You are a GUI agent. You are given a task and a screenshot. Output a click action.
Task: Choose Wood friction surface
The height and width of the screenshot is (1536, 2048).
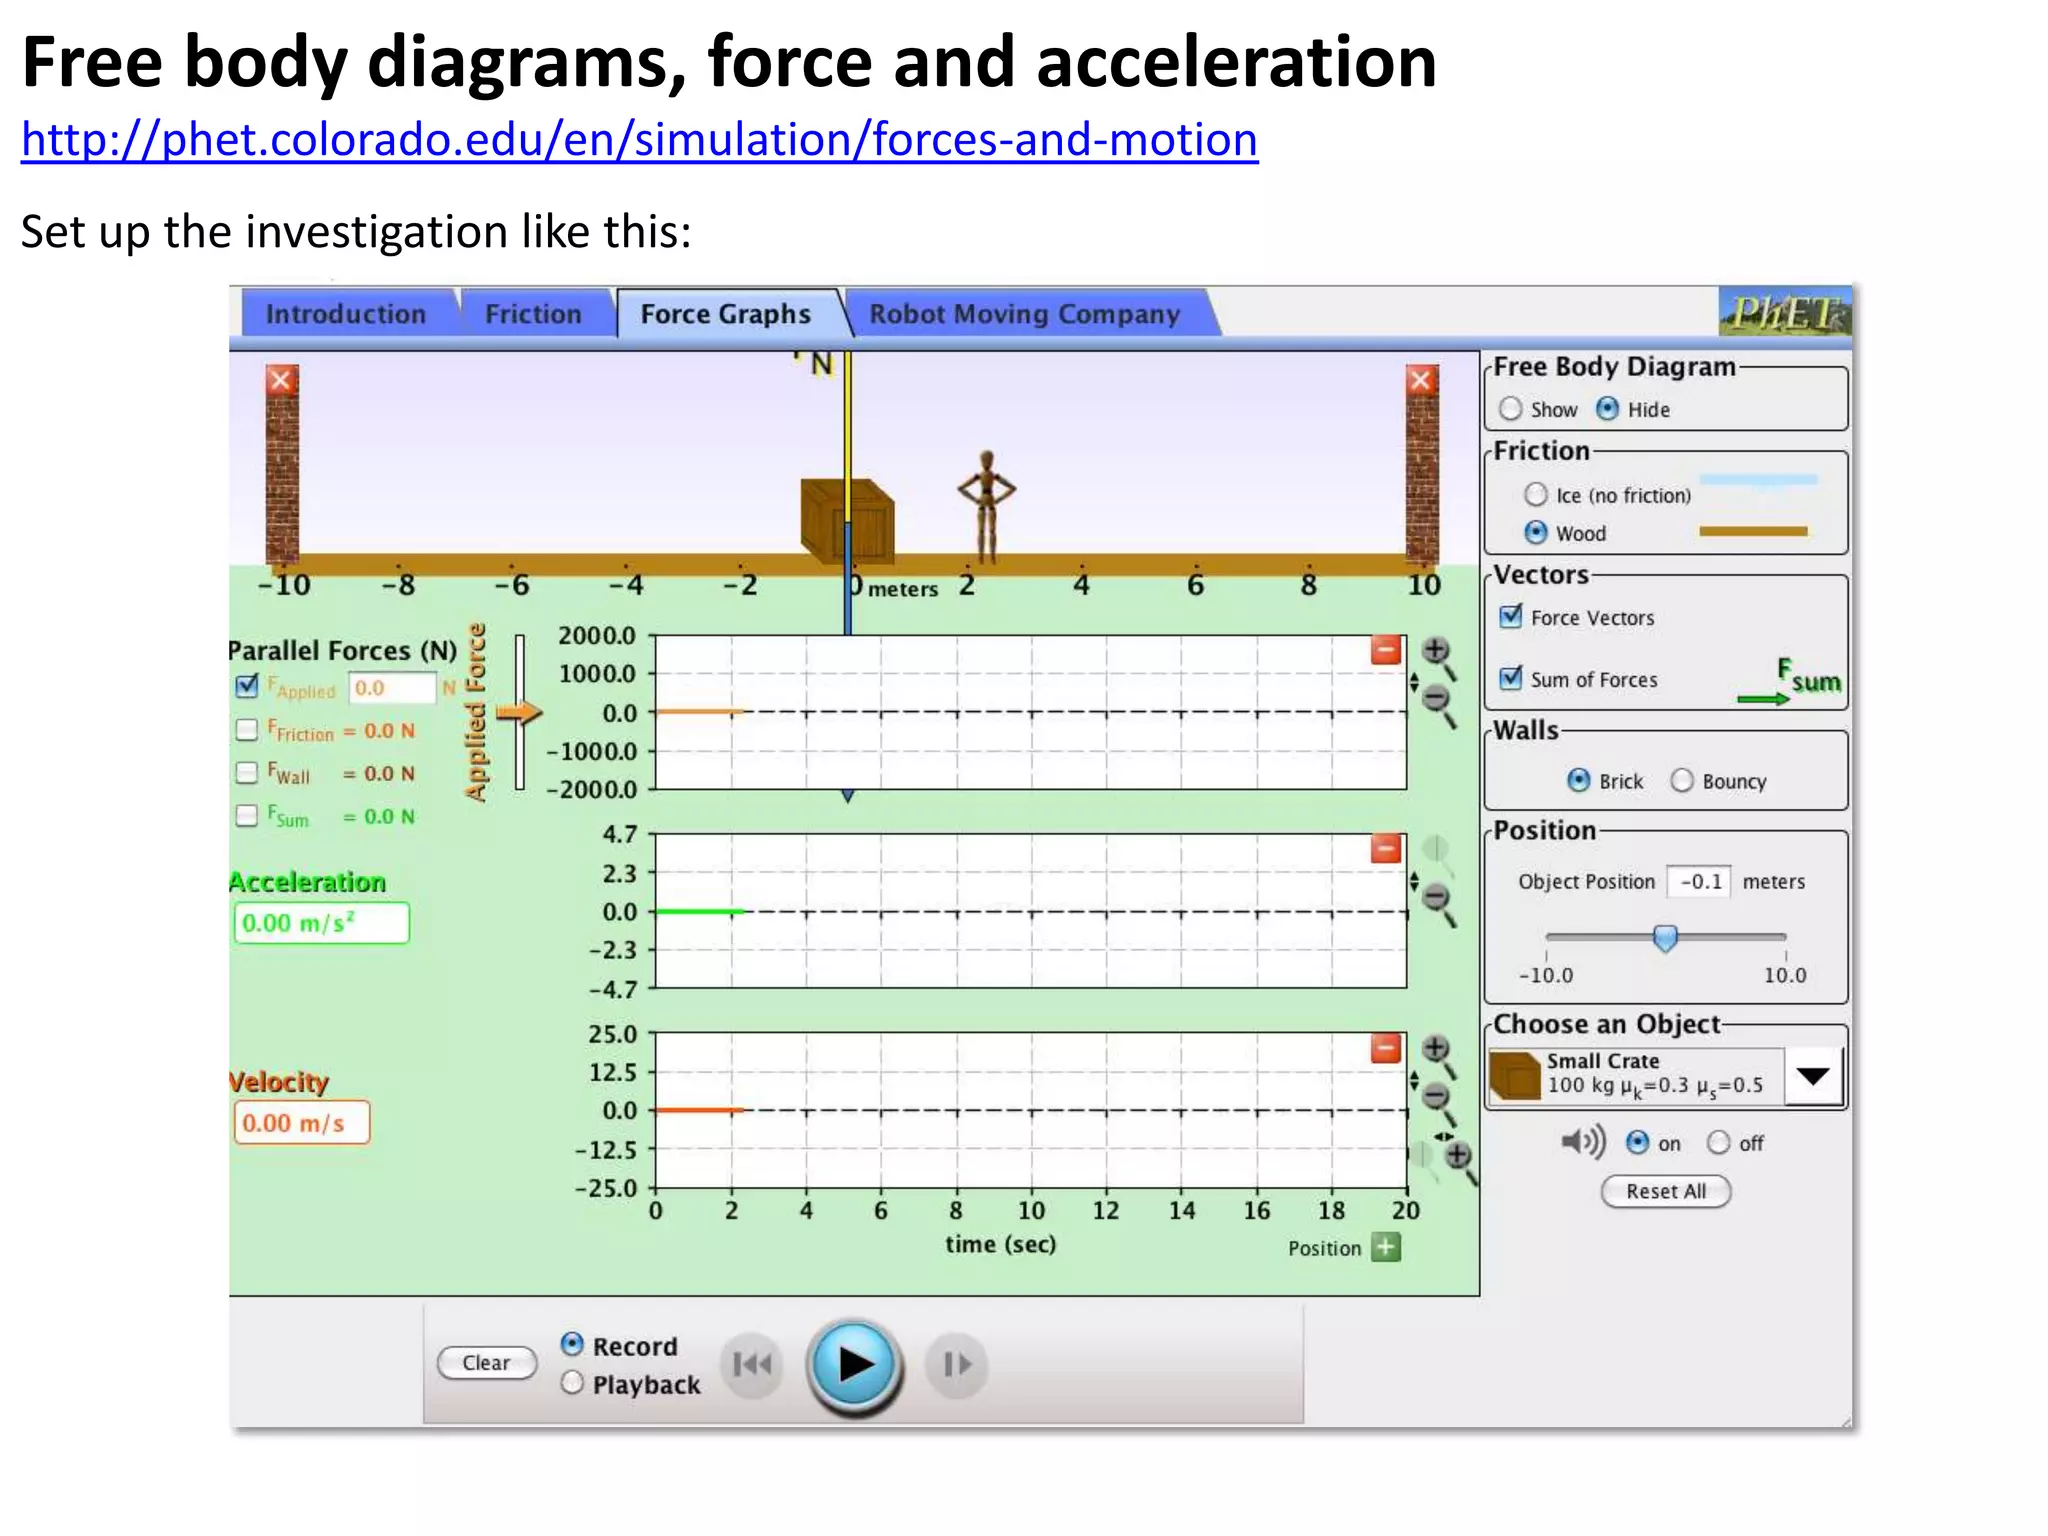(1536, 533)
